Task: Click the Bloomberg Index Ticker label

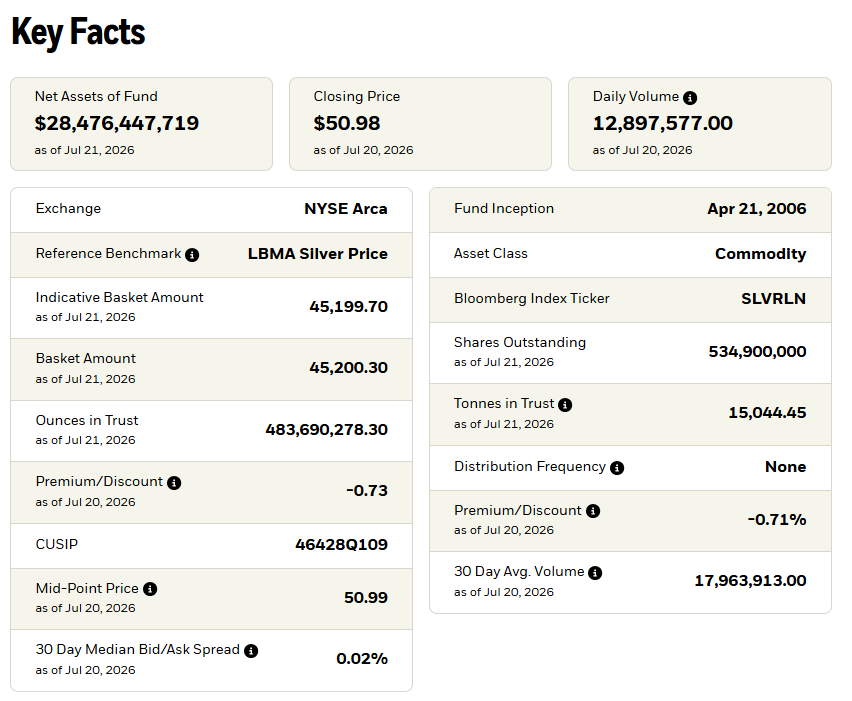Action: tap(531, 299)
